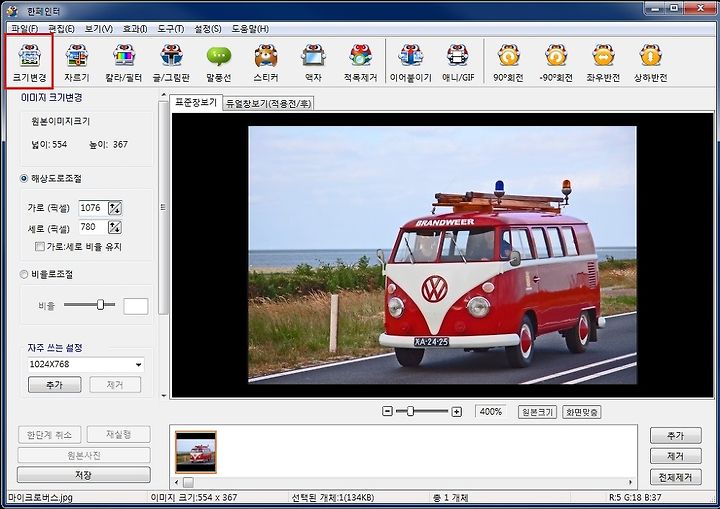This screenshot has width=720, height=509.
Task: Click the 원본사진 button
Action: 84,455
